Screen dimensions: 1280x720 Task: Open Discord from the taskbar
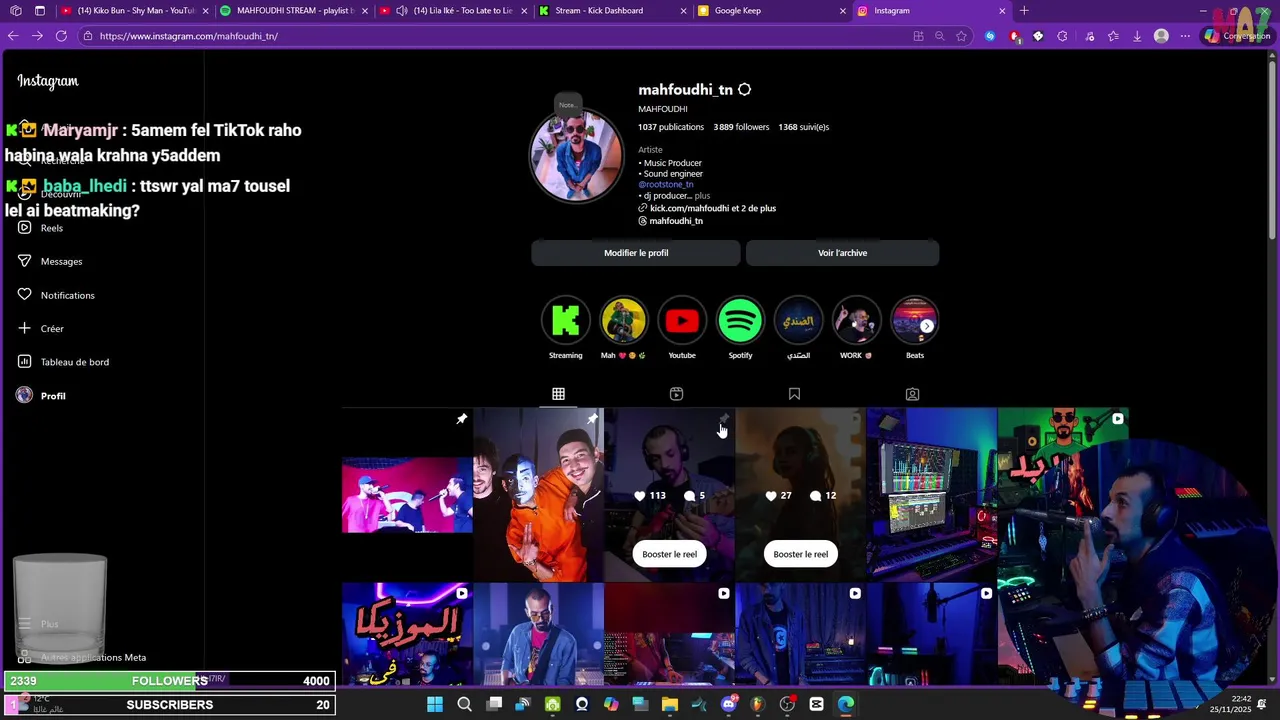click(729, 704)
